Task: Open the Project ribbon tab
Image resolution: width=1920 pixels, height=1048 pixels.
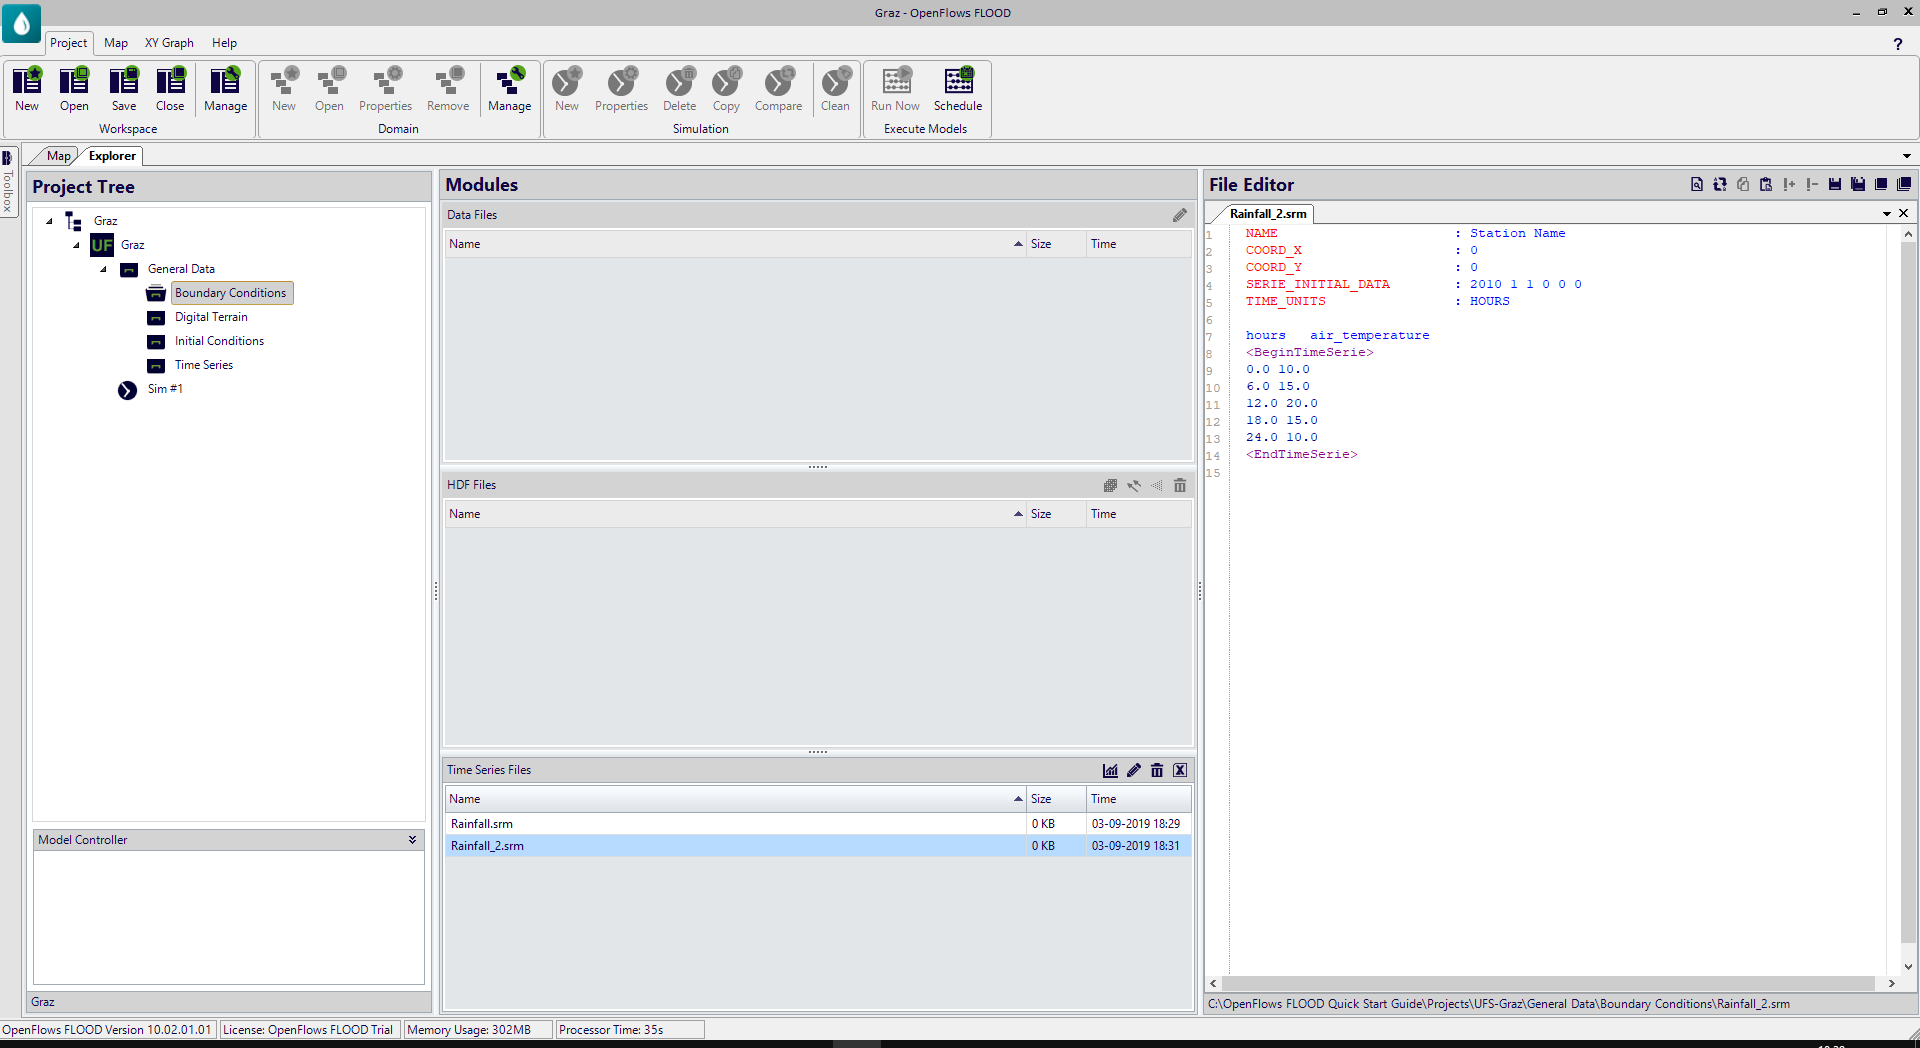Action: (x=69, y=43)
